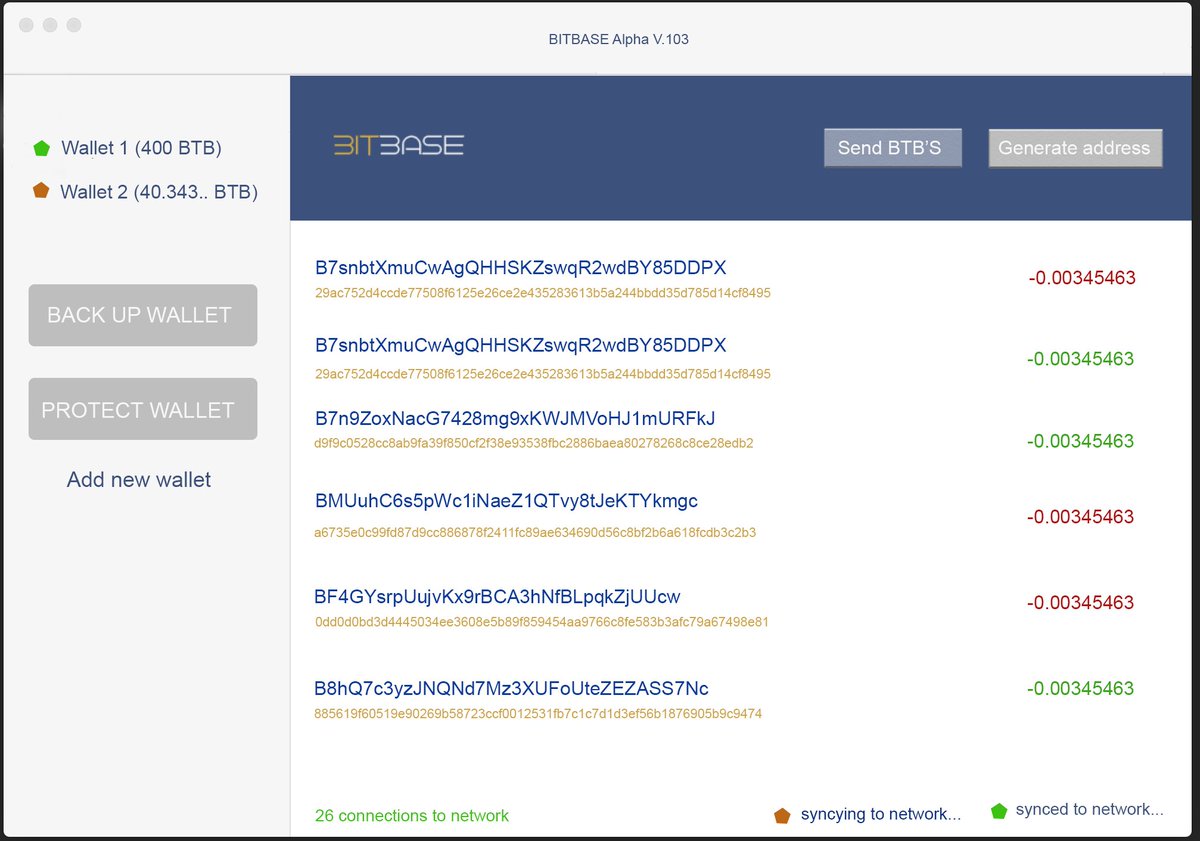
Task: Click the BACK UP WALLET button
Action: pos(142,315)
